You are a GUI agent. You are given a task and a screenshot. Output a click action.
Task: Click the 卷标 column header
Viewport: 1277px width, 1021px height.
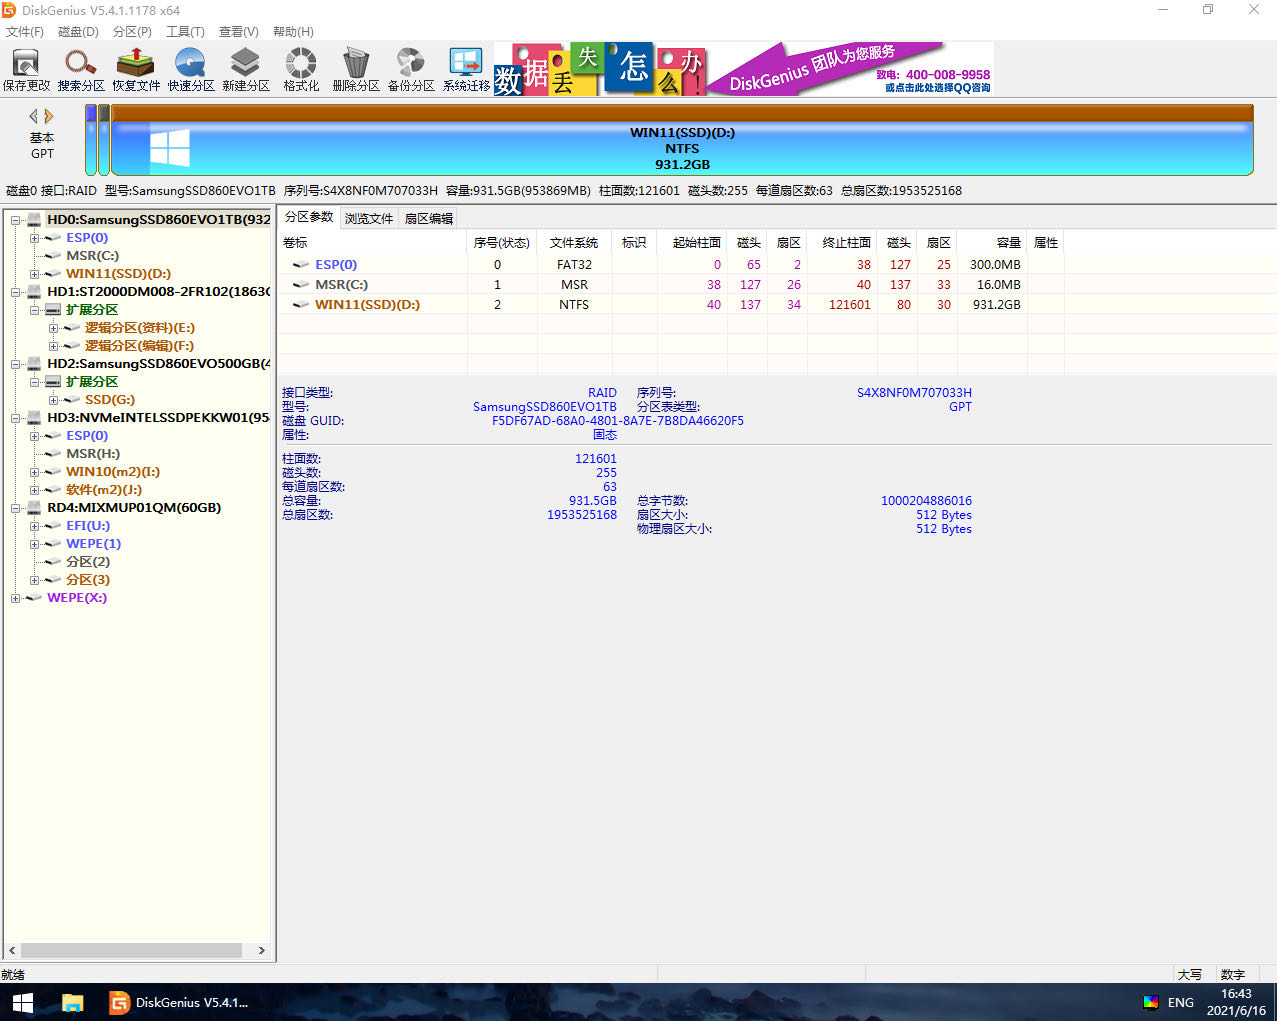[x=373, y=242]
